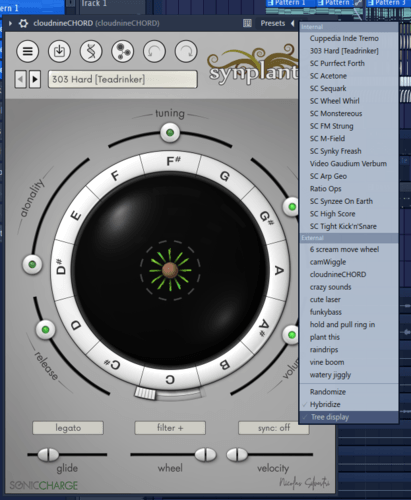Select preset SC Acetone

pyautogui.click(x=349, y=76)
